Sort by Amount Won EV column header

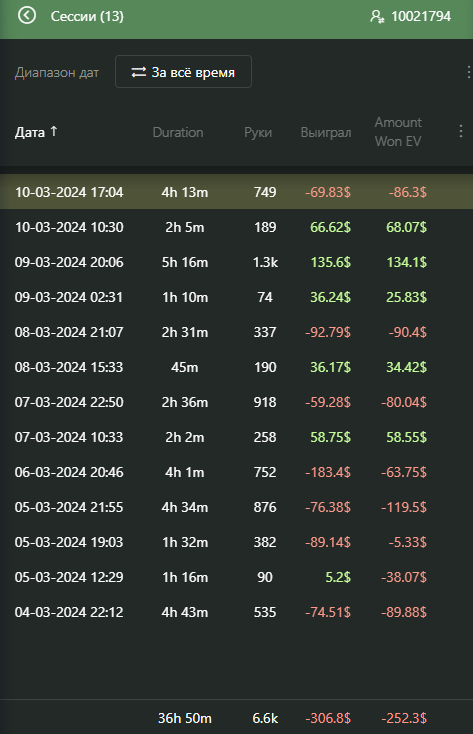click(x=398, y=132)
